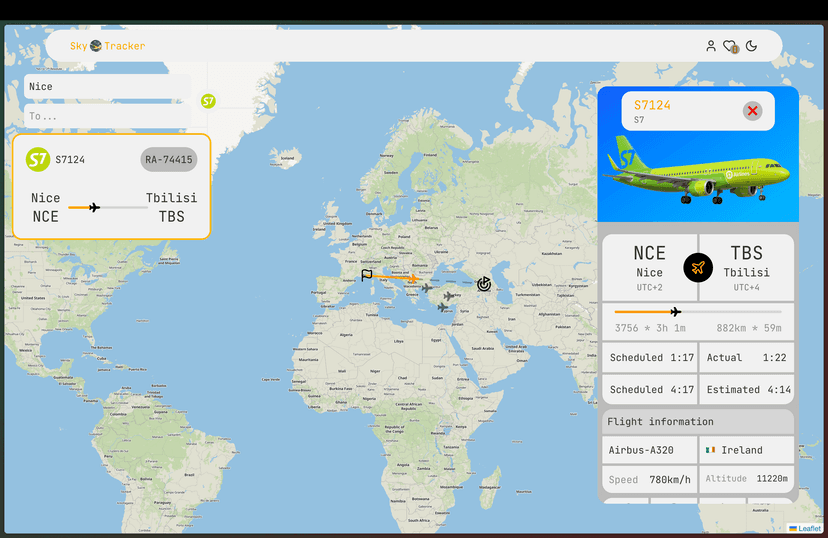Close the S7124 flight details panel

click(752, 111)
